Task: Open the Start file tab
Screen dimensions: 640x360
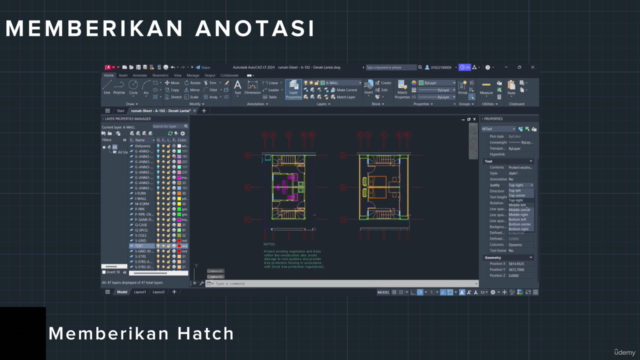Action: [120, 111]
